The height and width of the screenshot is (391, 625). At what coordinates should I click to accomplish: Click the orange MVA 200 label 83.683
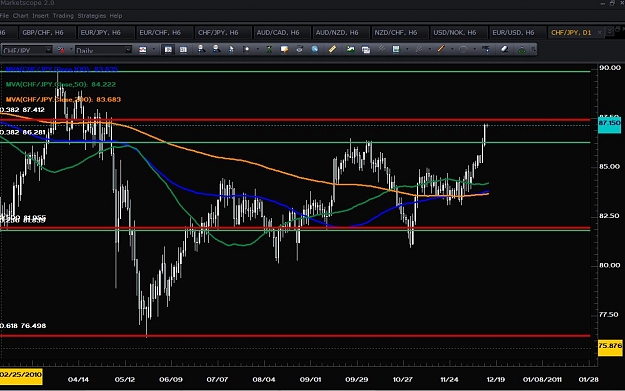pos(63,100)
